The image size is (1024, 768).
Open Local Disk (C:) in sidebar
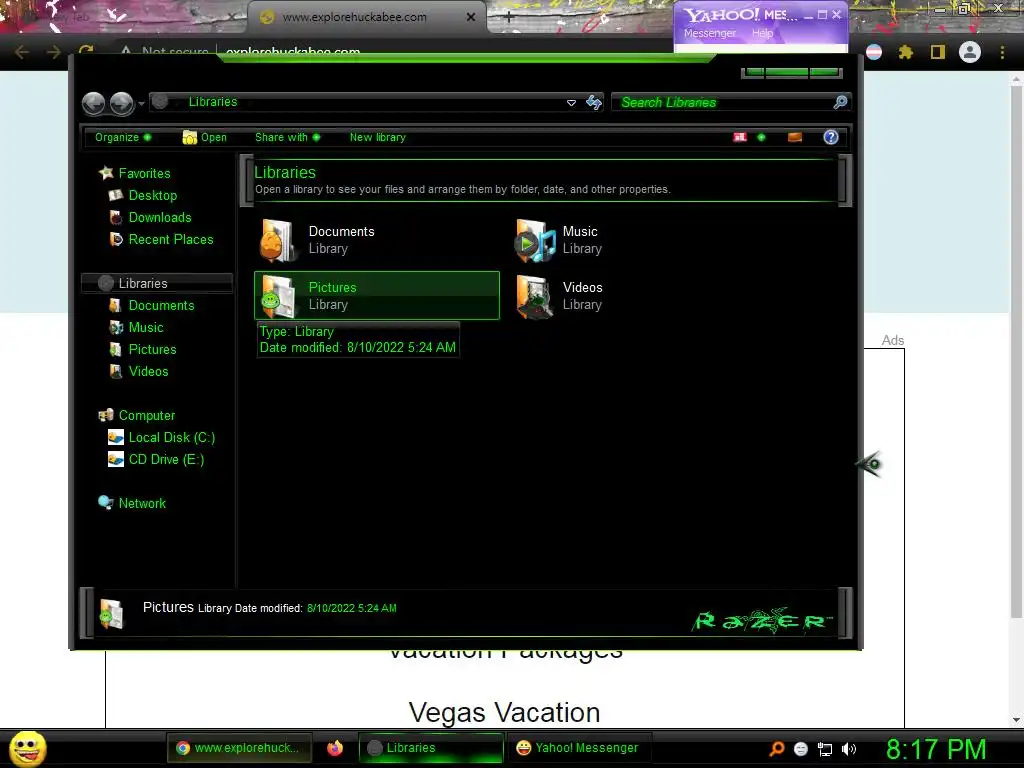172,438
